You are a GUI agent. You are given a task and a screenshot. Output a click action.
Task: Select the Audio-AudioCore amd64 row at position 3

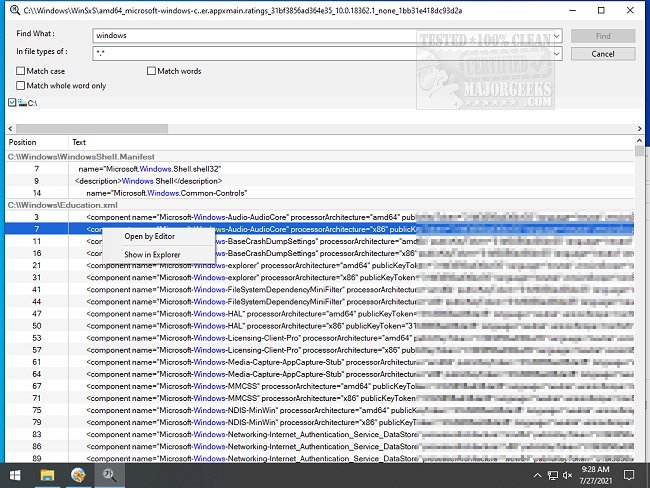coord(320,217)
